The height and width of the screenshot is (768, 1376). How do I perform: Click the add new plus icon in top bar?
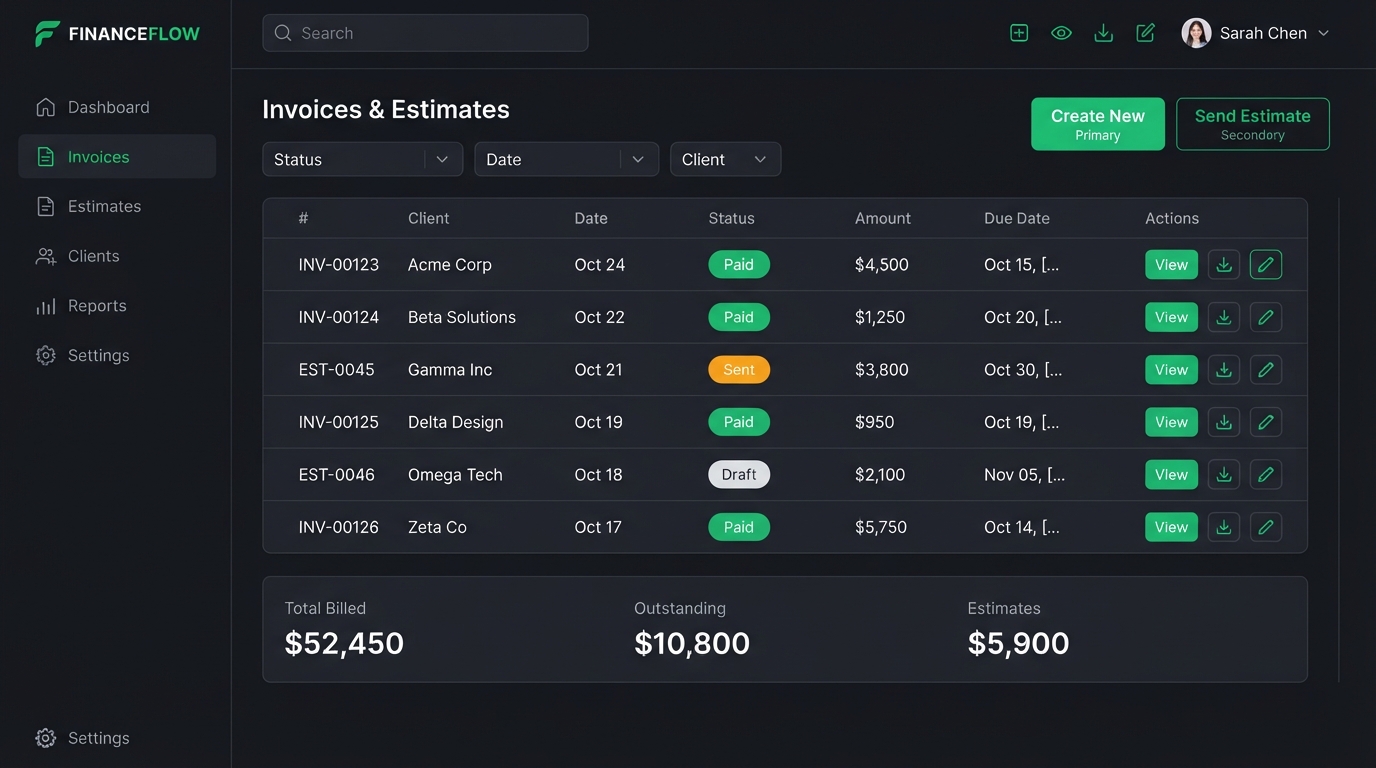tap(1019, 33)
